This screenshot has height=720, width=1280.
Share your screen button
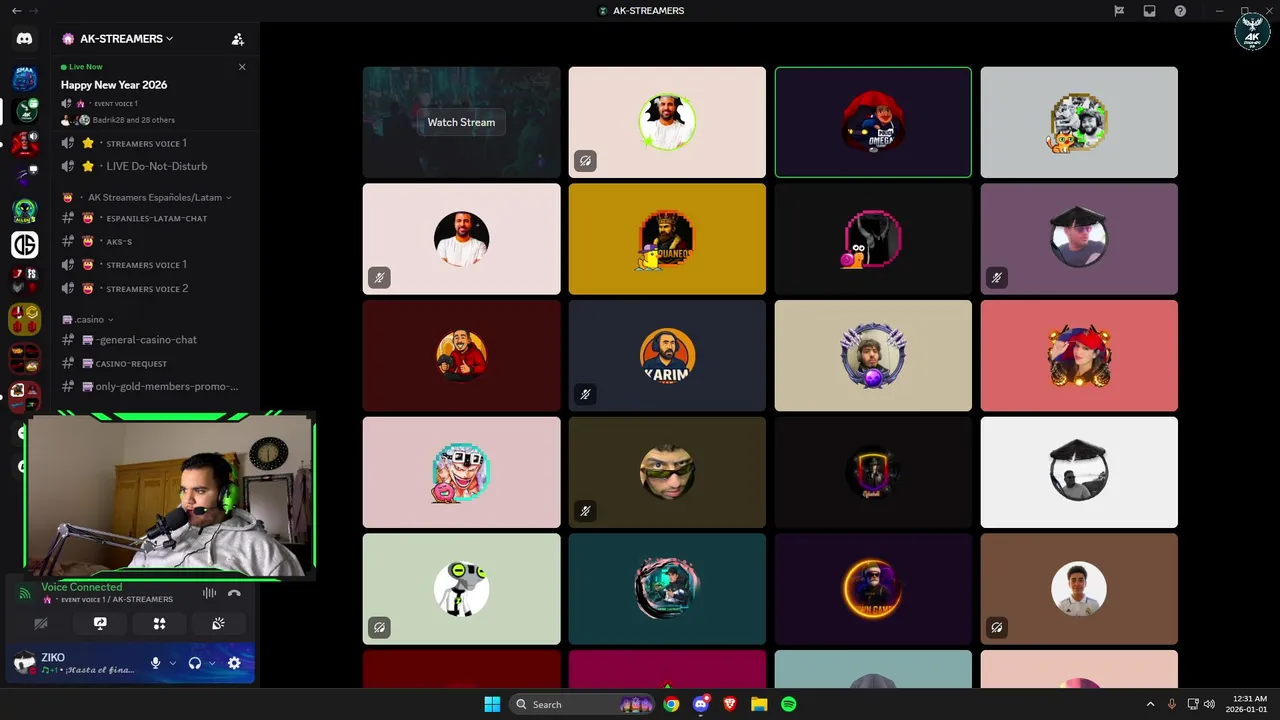pyautogui.click(x=100, y=623)
